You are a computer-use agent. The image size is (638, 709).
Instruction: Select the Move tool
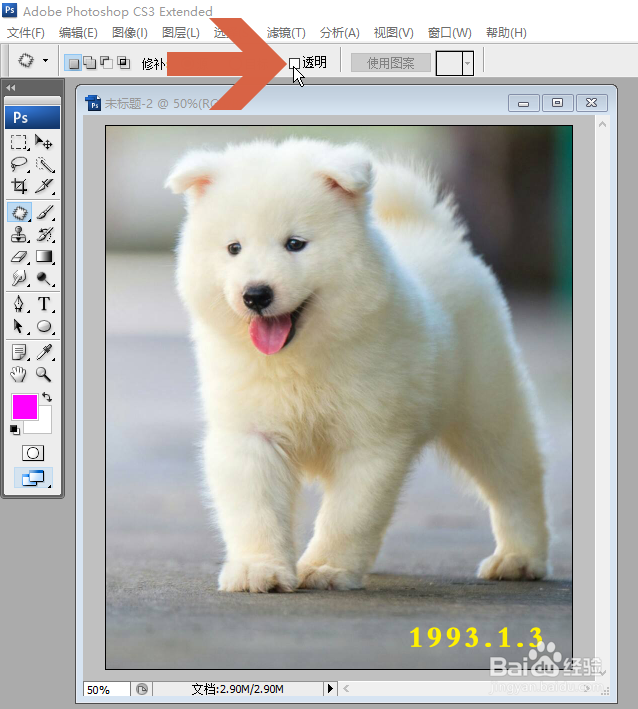(44, 142)
